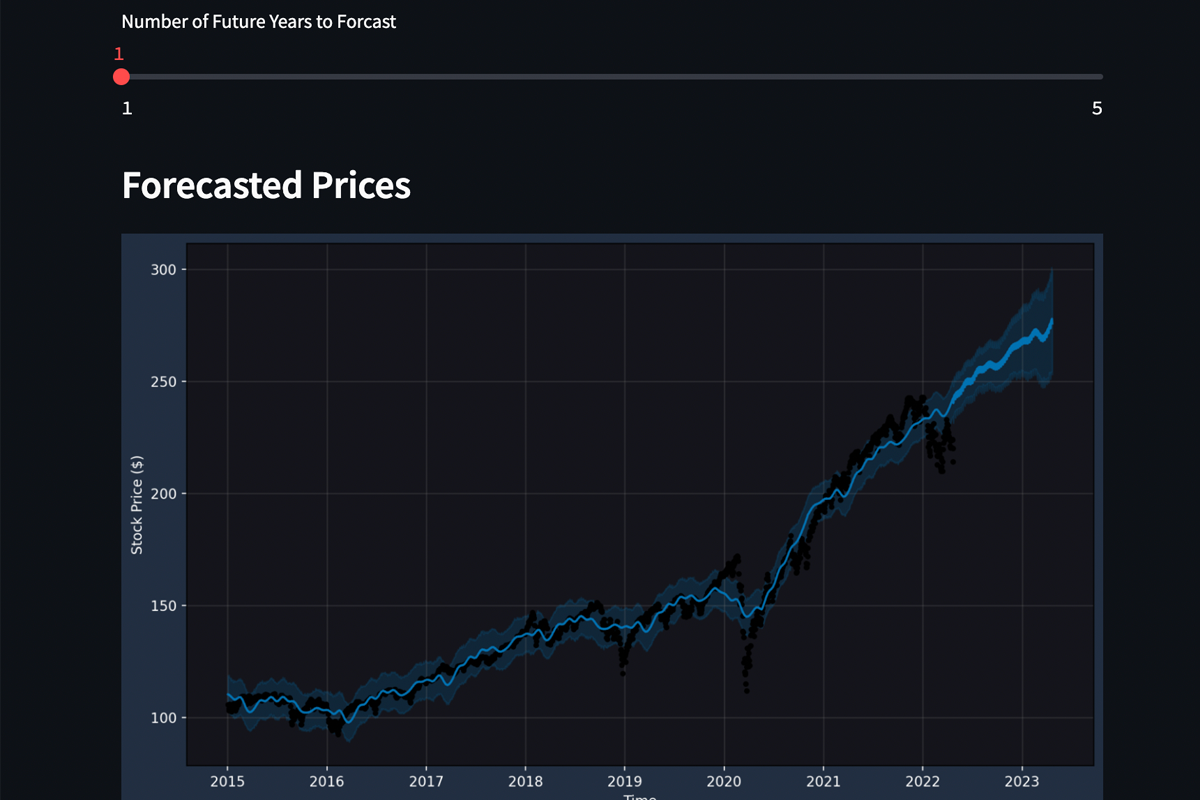
Task: Click the red slider handle
Action: click(121, 76)
